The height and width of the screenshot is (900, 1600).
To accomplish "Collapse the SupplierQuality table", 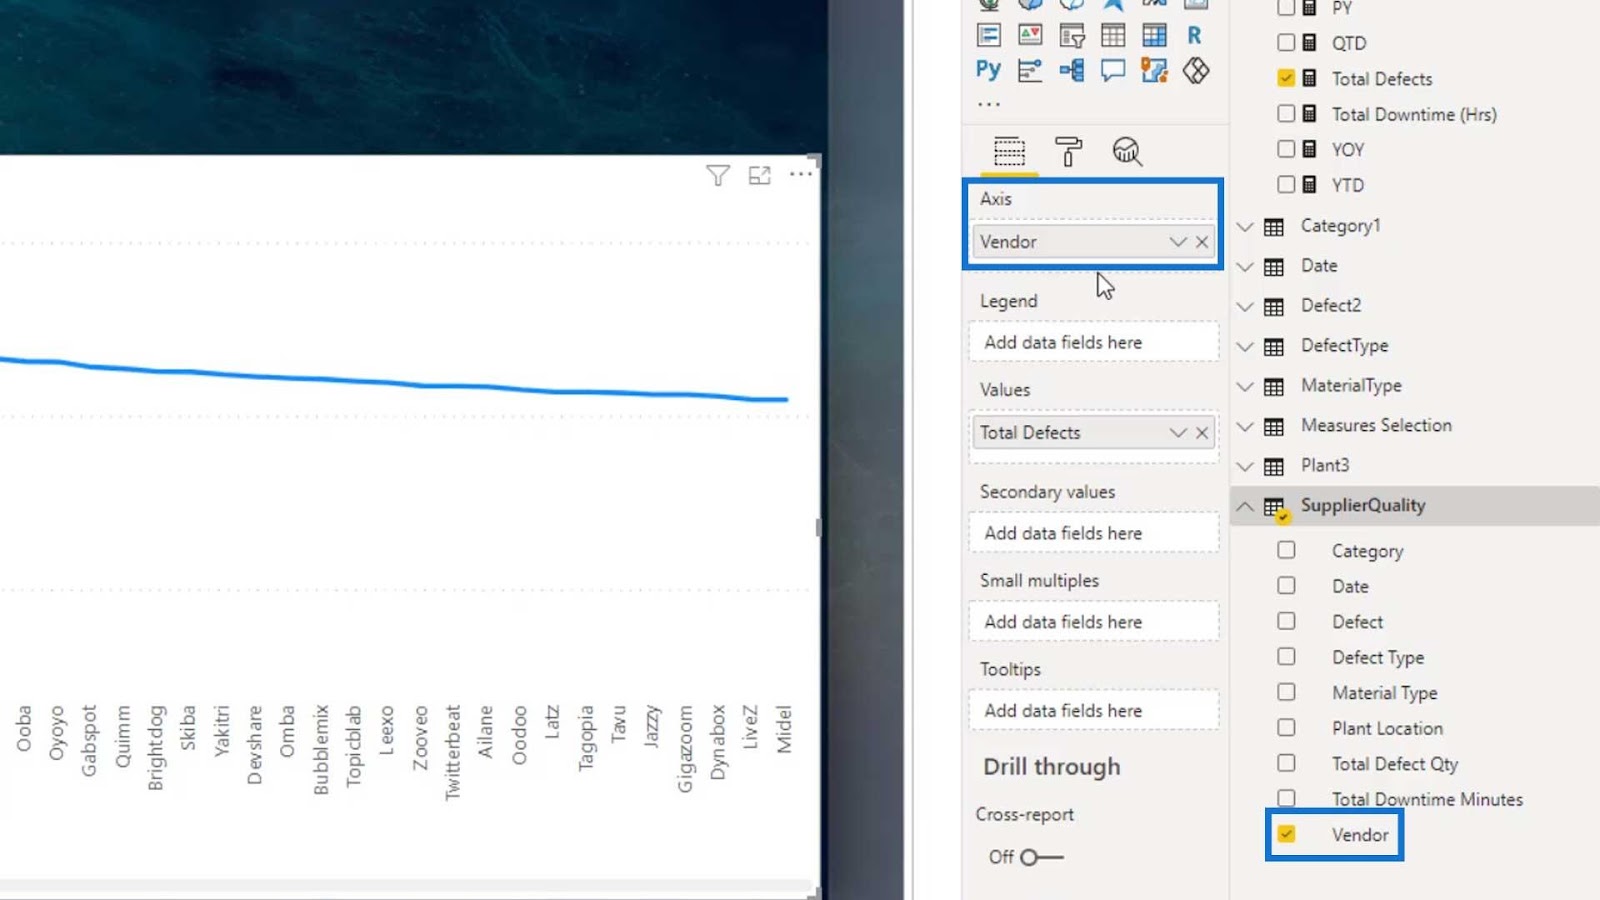I will pyautogui.click(x=1245, y=507).
